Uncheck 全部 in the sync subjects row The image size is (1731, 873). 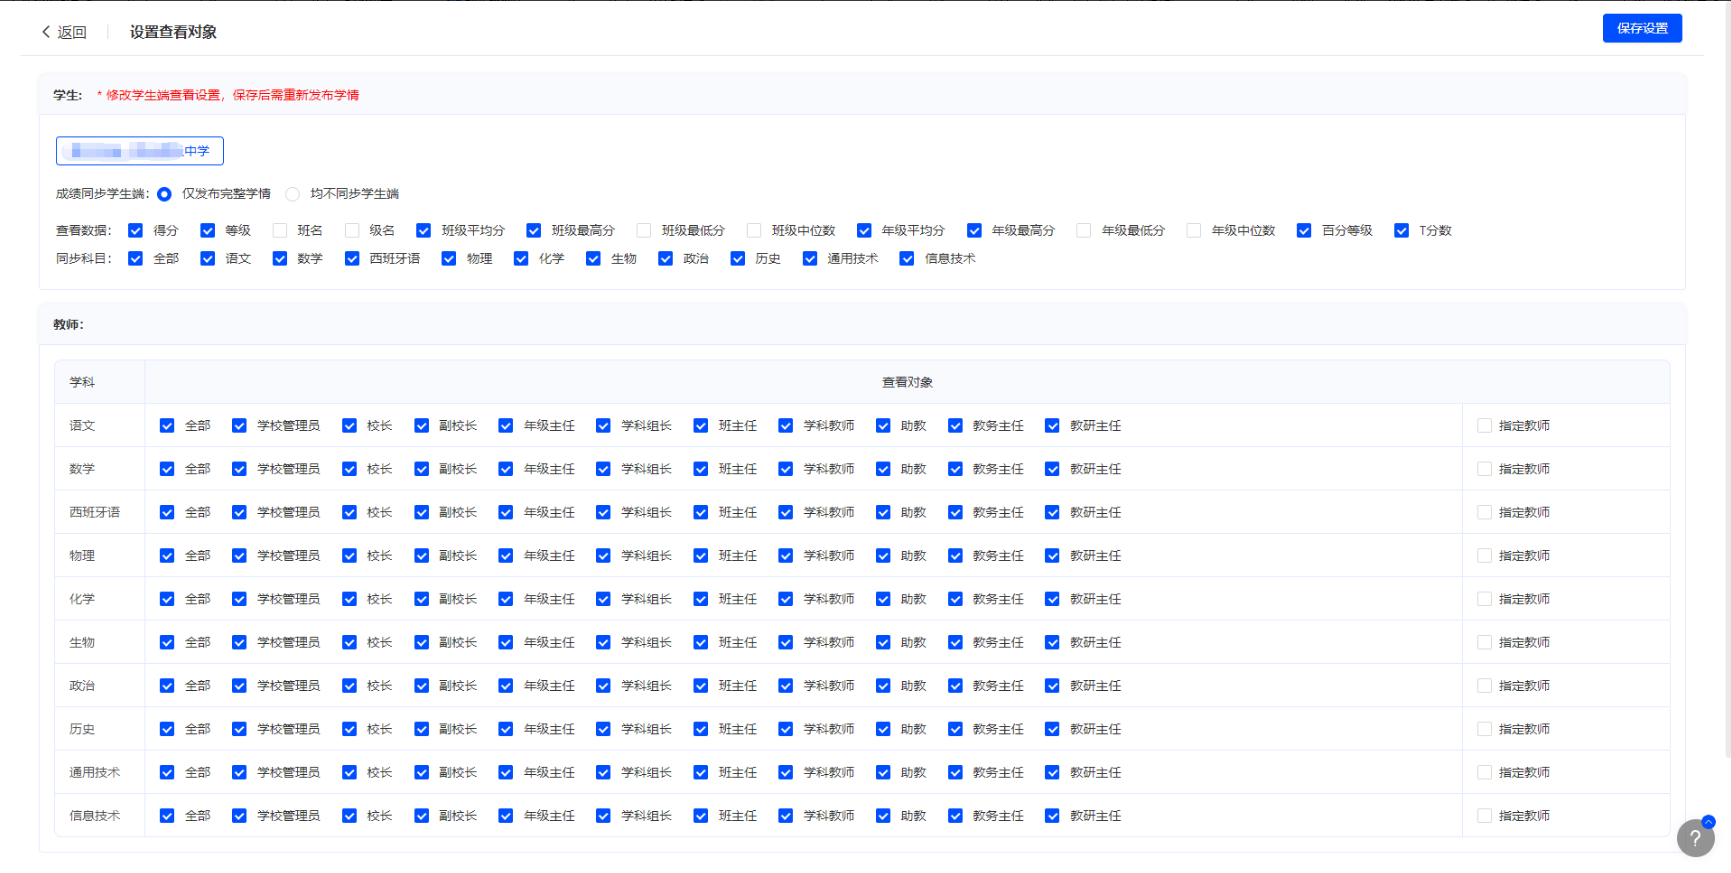(x=136, y=259)
